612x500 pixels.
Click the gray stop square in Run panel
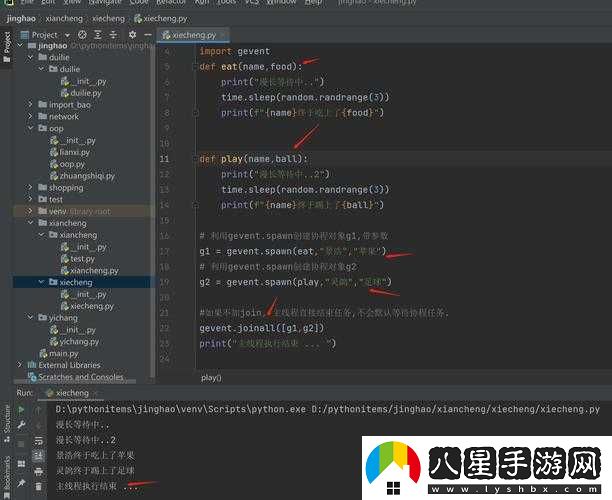click(x=21, y=444)
